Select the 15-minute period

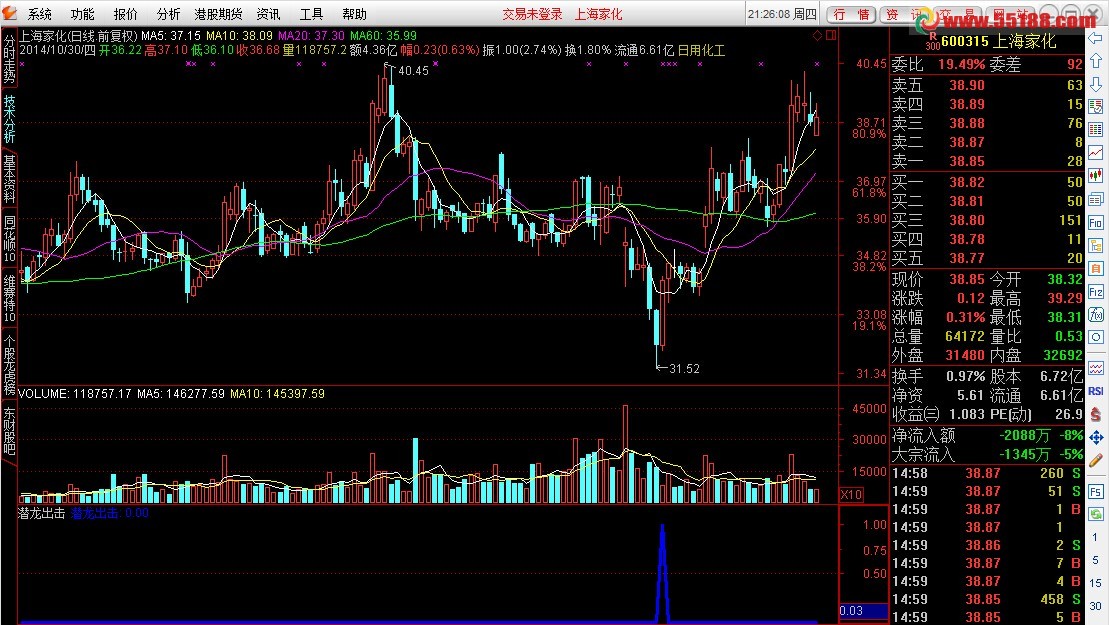[1095, 583]
